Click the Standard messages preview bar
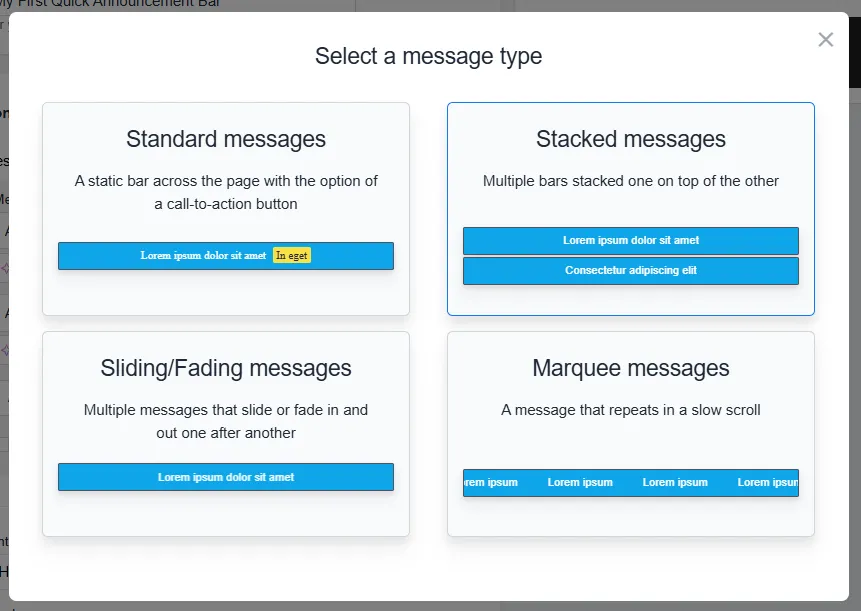861x611 pixels. (x=226, y=256)
